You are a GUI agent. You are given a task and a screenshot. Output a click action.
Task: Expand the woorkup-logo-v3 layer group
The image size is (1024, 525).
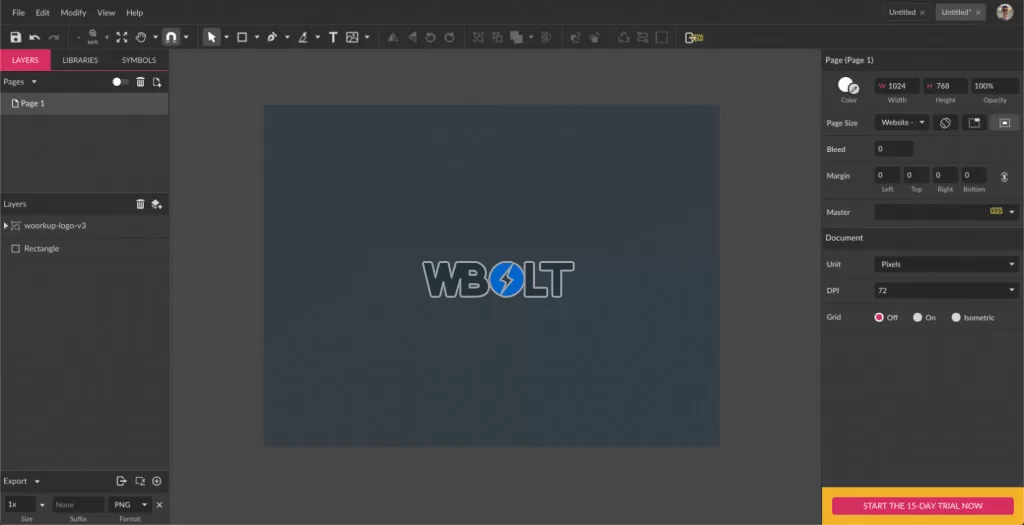pyautogui.click(x=6, y=225)
